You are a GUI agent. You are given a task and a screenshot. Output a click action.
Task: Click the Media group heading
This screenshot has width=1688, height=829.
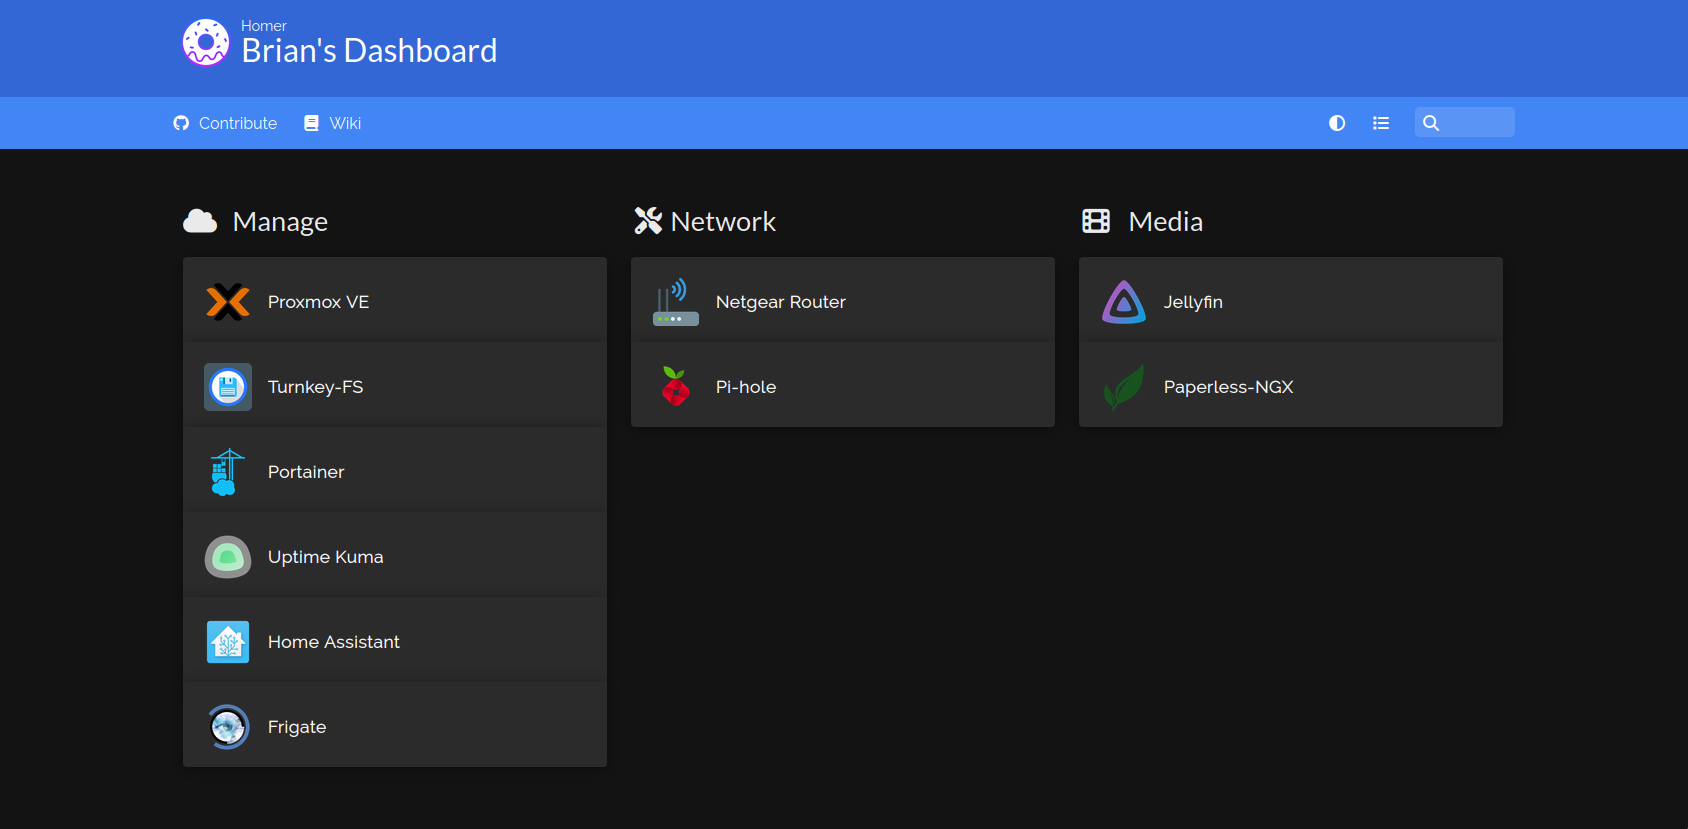pos(1166,222)
